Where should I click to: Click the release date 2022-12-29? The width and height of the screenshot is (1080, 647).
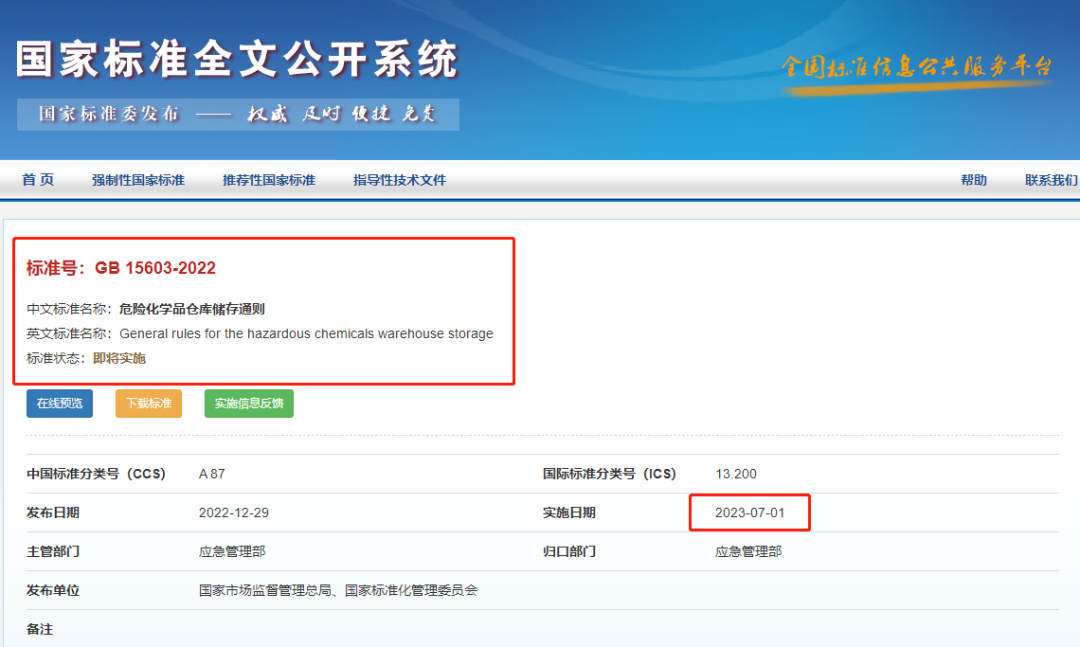[234, 513]
